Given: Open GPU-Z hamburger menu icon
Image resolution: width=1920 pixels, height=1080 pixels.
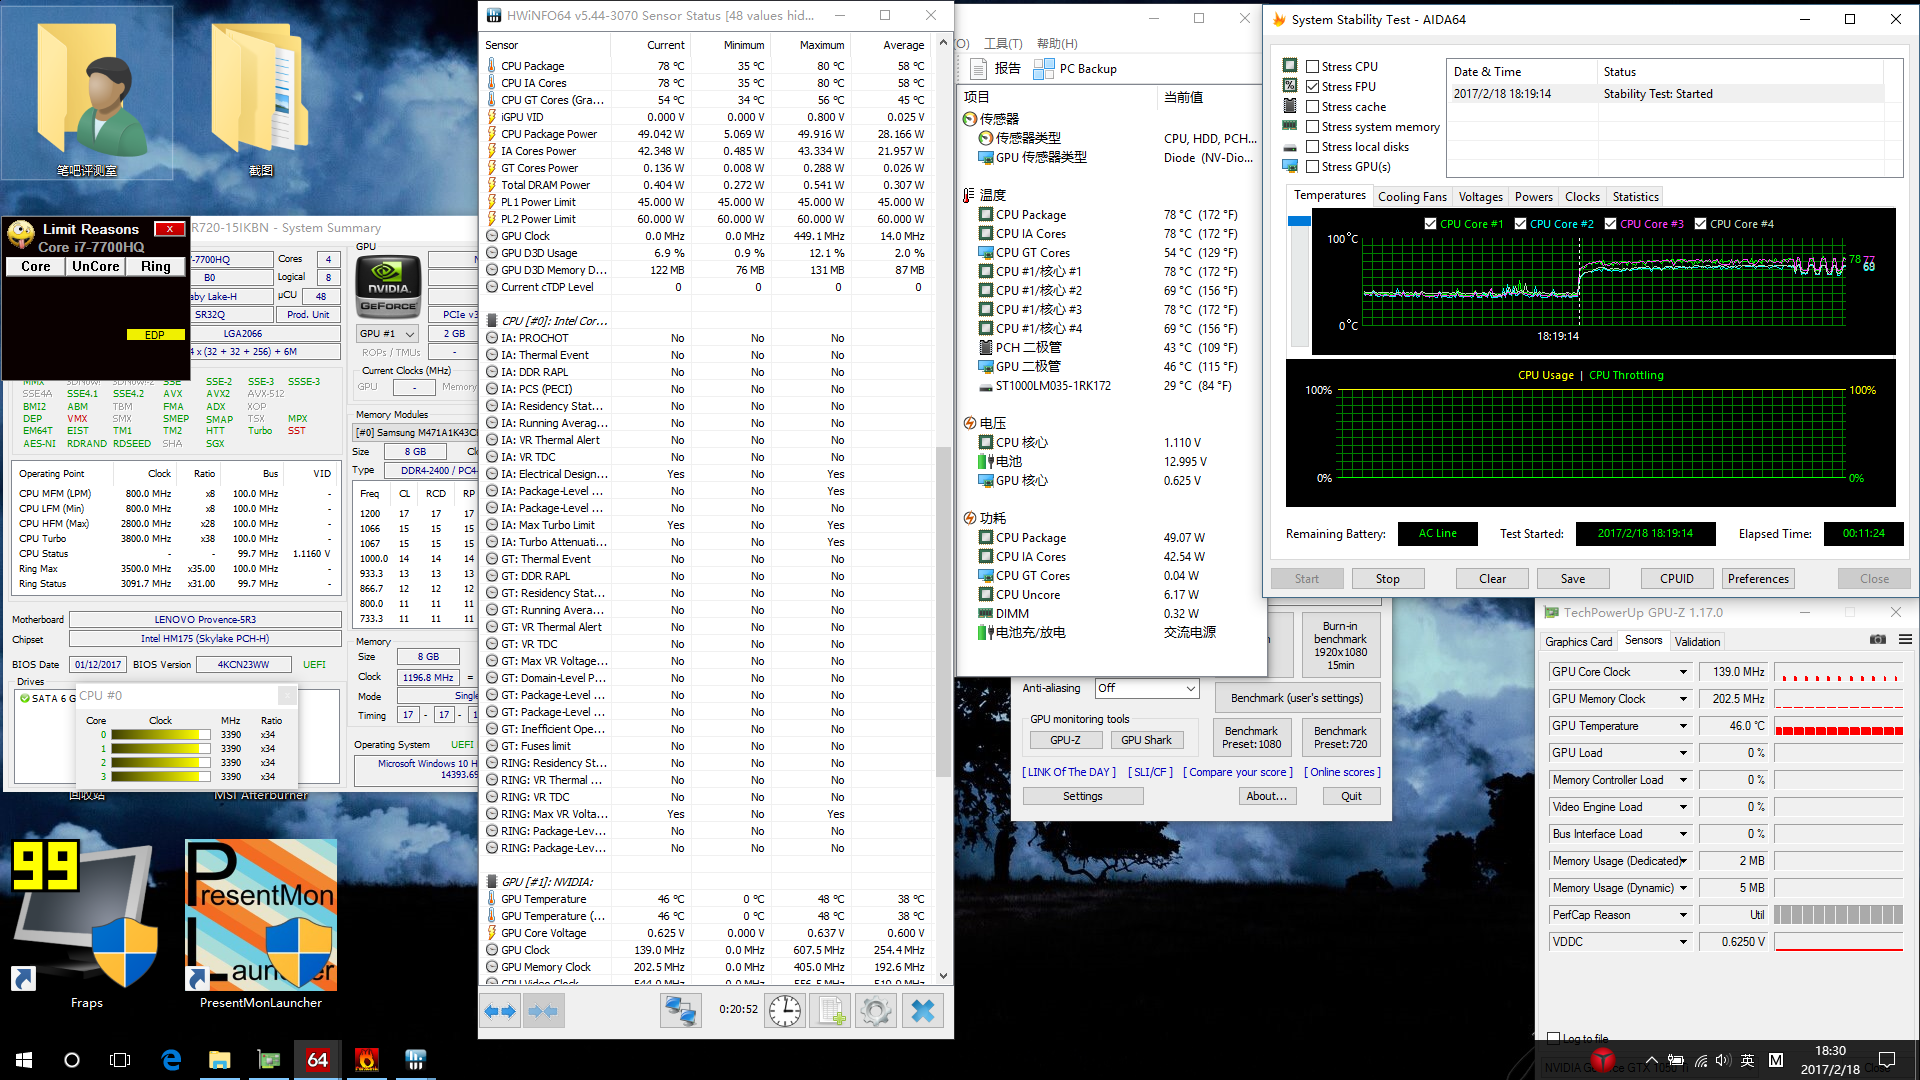Looking at the screenshot, I should pos(1905,640).
